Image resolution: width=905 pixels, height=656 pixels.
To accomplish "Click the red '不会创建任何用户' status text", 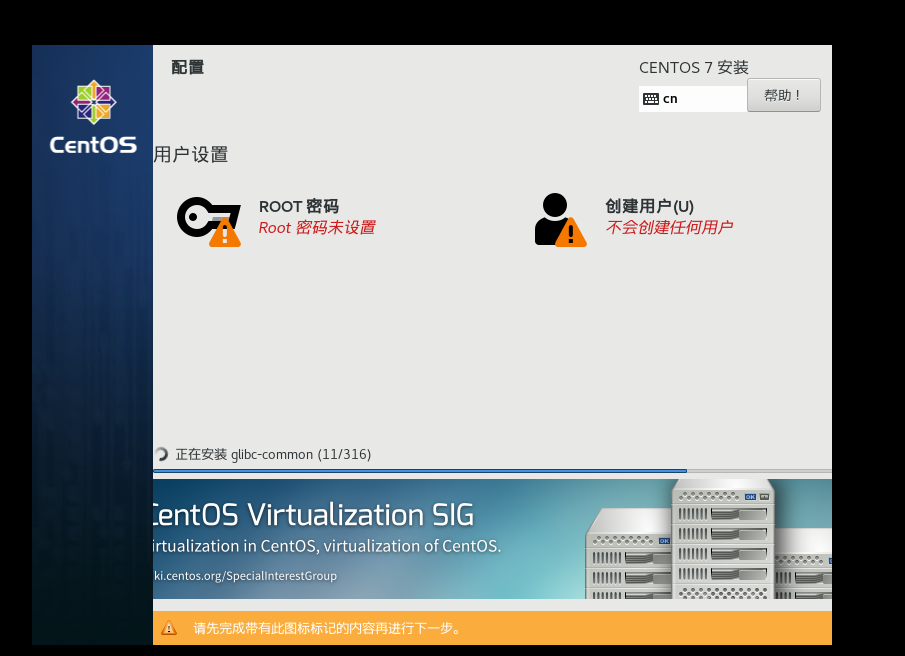I will click(669, 227).
